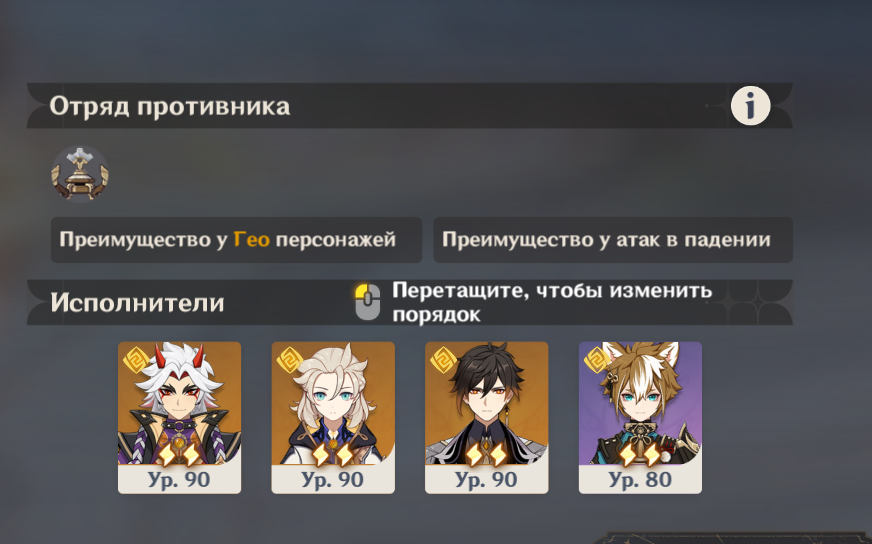Viewport: 872px width, 544px height.
Task: Click the lightning energy icons on Zhongli's card
Action: [x=487, y=454]
